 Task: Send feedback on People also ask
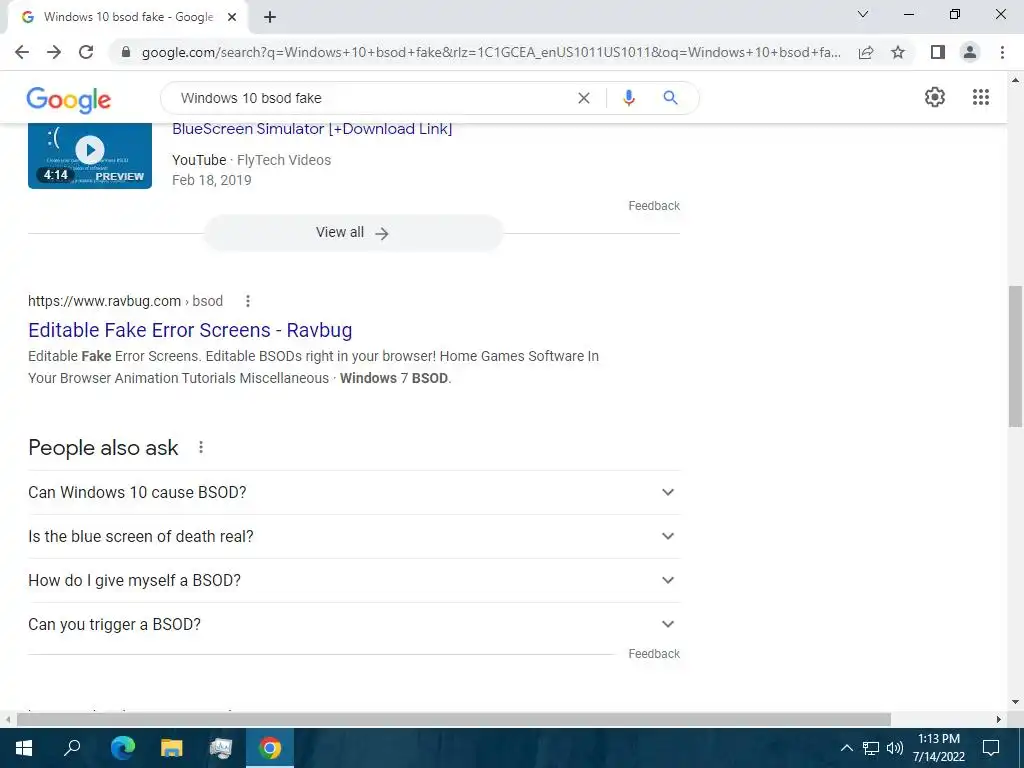[x=654, y=654]
